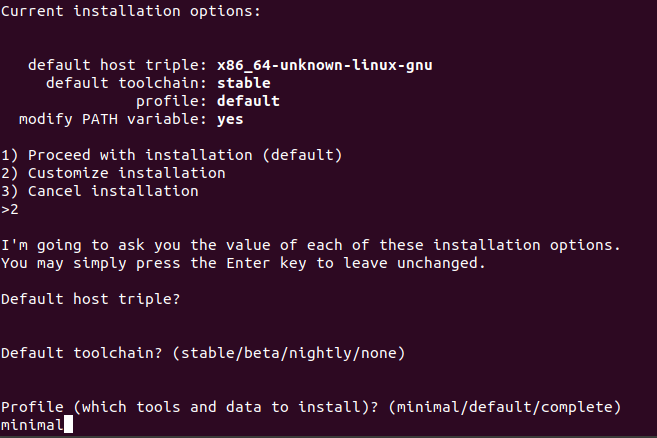Click the 'default toolchain:' label
The height and width of the screenshot is (438, 657).
pyautogui.click(x=126, y=83)
